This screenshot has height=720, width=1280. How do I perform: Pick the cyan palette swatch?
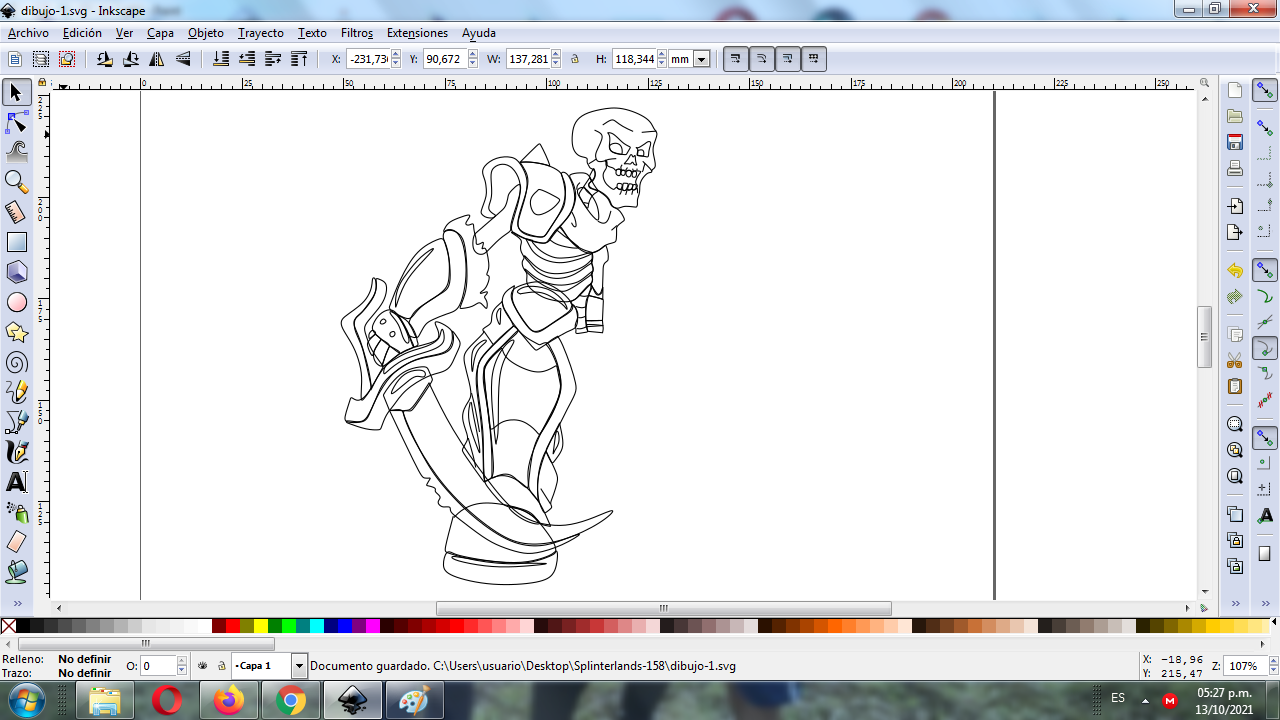[317, 626]
